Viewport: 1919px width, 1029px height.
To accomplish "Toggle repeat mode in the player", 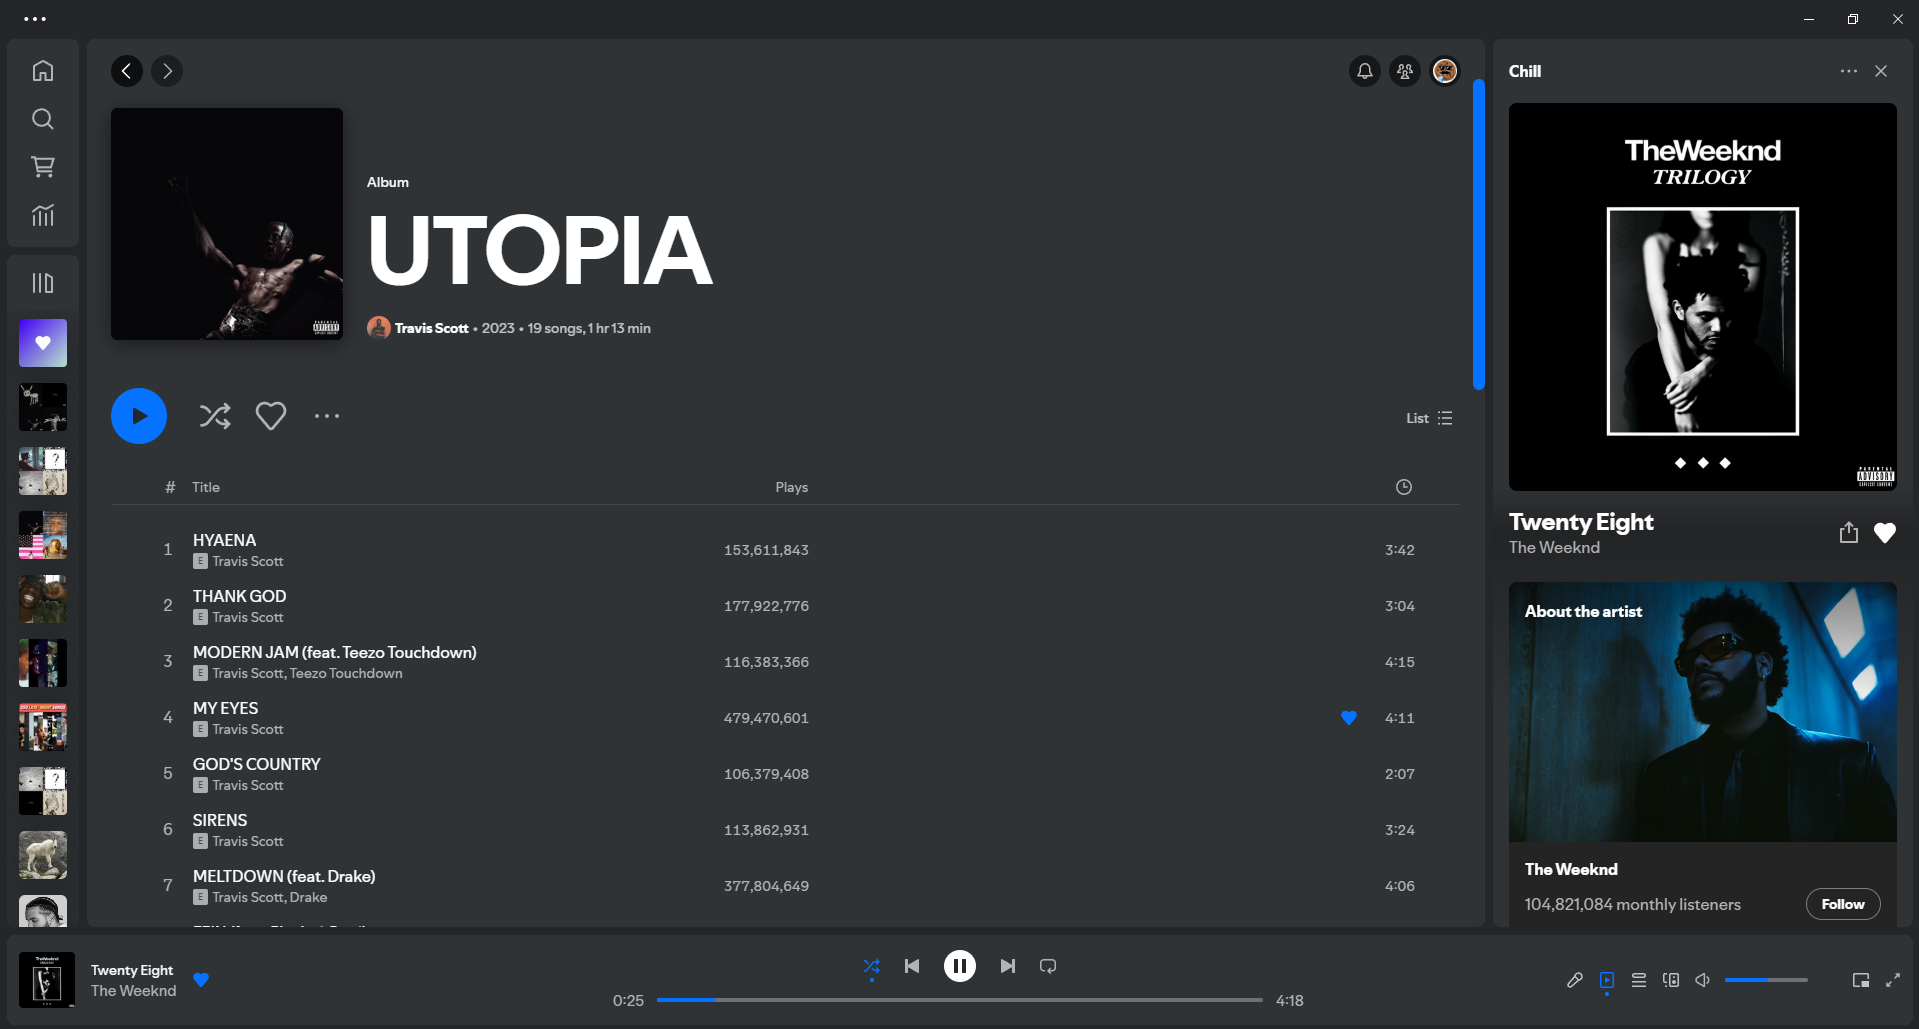I will click(x=1048, y=966).
